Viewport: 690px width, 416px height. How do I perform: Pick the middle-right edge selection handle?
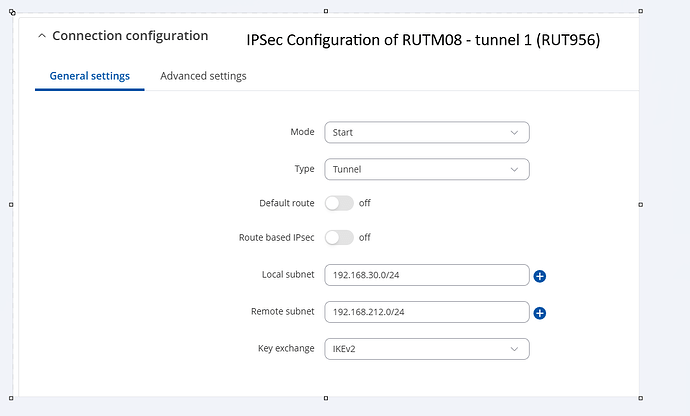click(641, 204)
